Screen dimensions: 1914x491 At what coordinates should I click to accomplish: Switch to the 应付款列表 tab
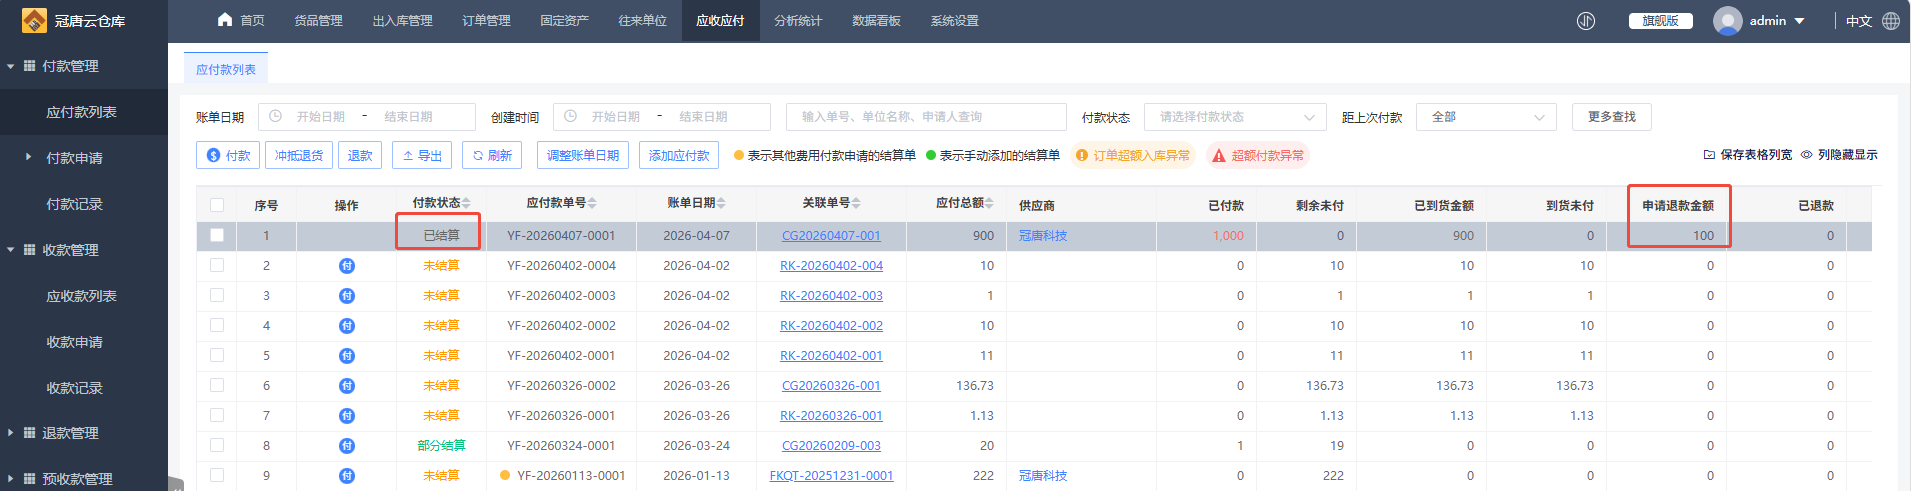(226, 69)
